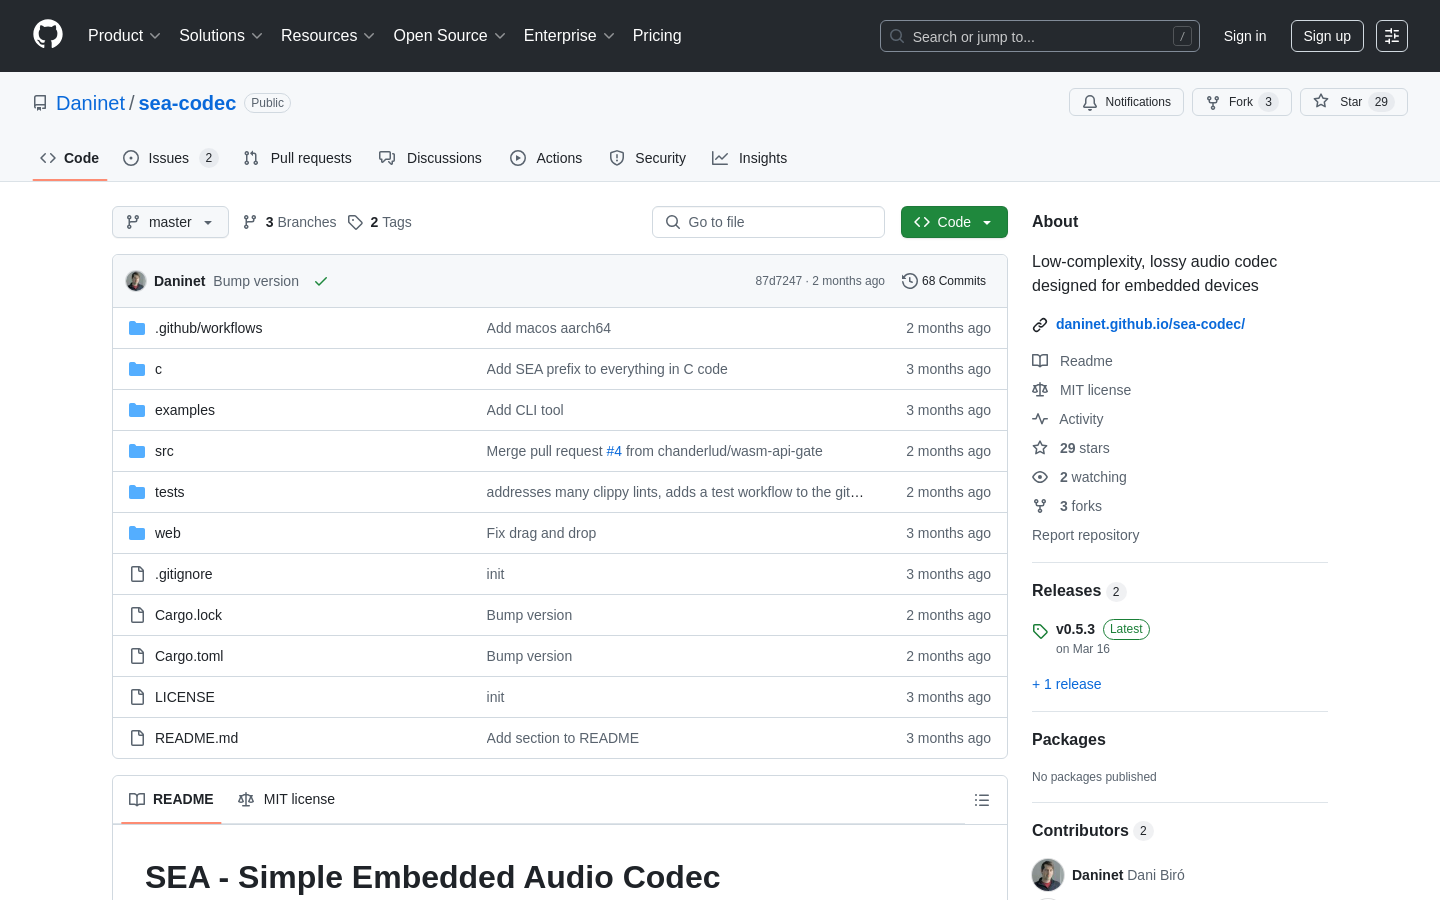Open the 2 Tags link
The width and height of the screenshot is (1440, 900).
click(x=380, y=222)
